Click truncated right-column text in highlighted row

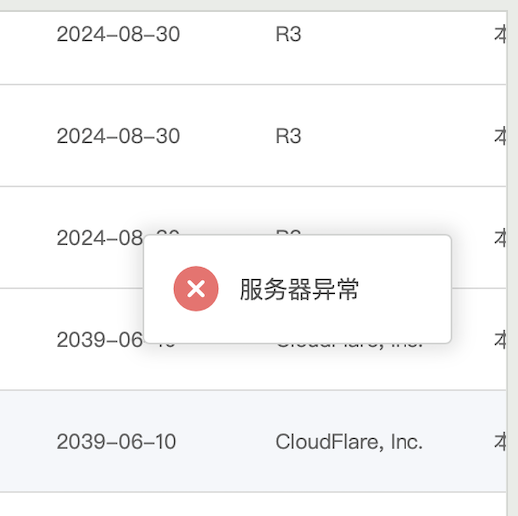coord(500,442)
